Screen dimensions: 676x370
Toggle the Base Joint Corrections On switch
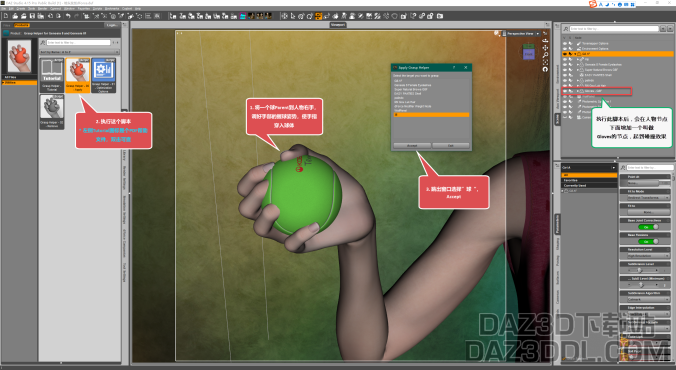point(648,227)
